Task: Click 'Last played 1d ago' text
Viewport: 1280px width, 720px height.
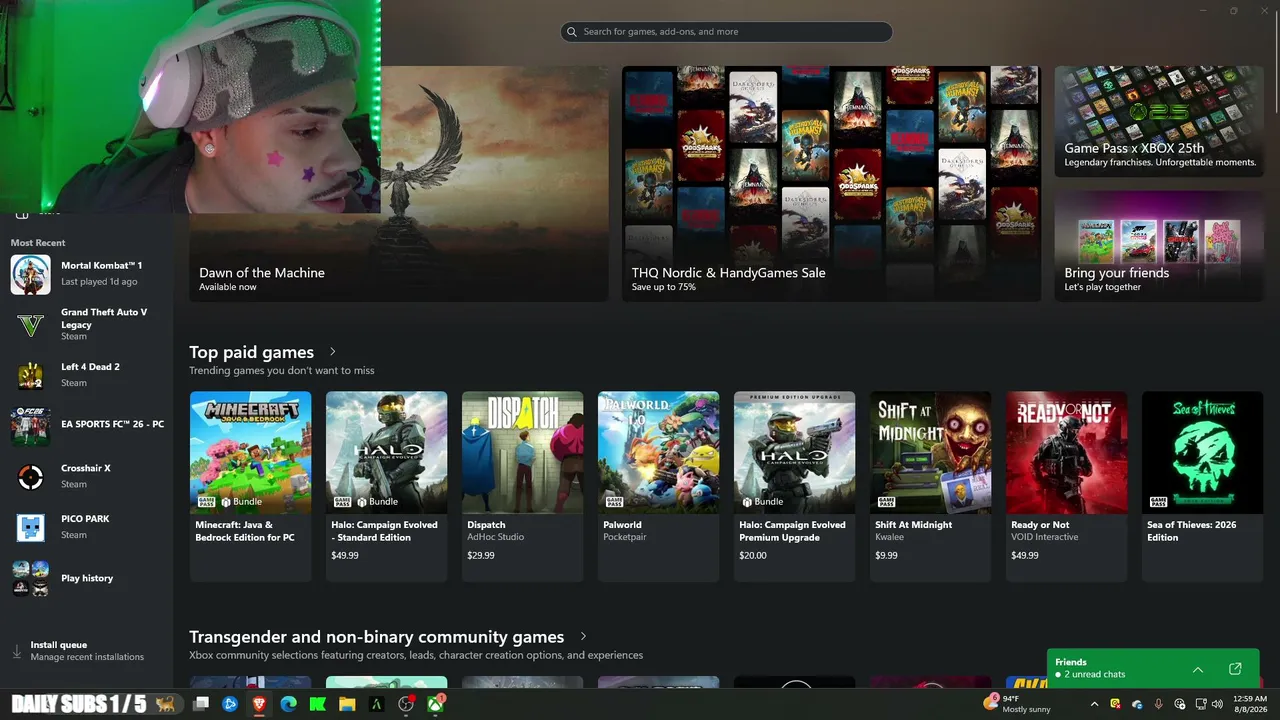Action: pos(99,282)
